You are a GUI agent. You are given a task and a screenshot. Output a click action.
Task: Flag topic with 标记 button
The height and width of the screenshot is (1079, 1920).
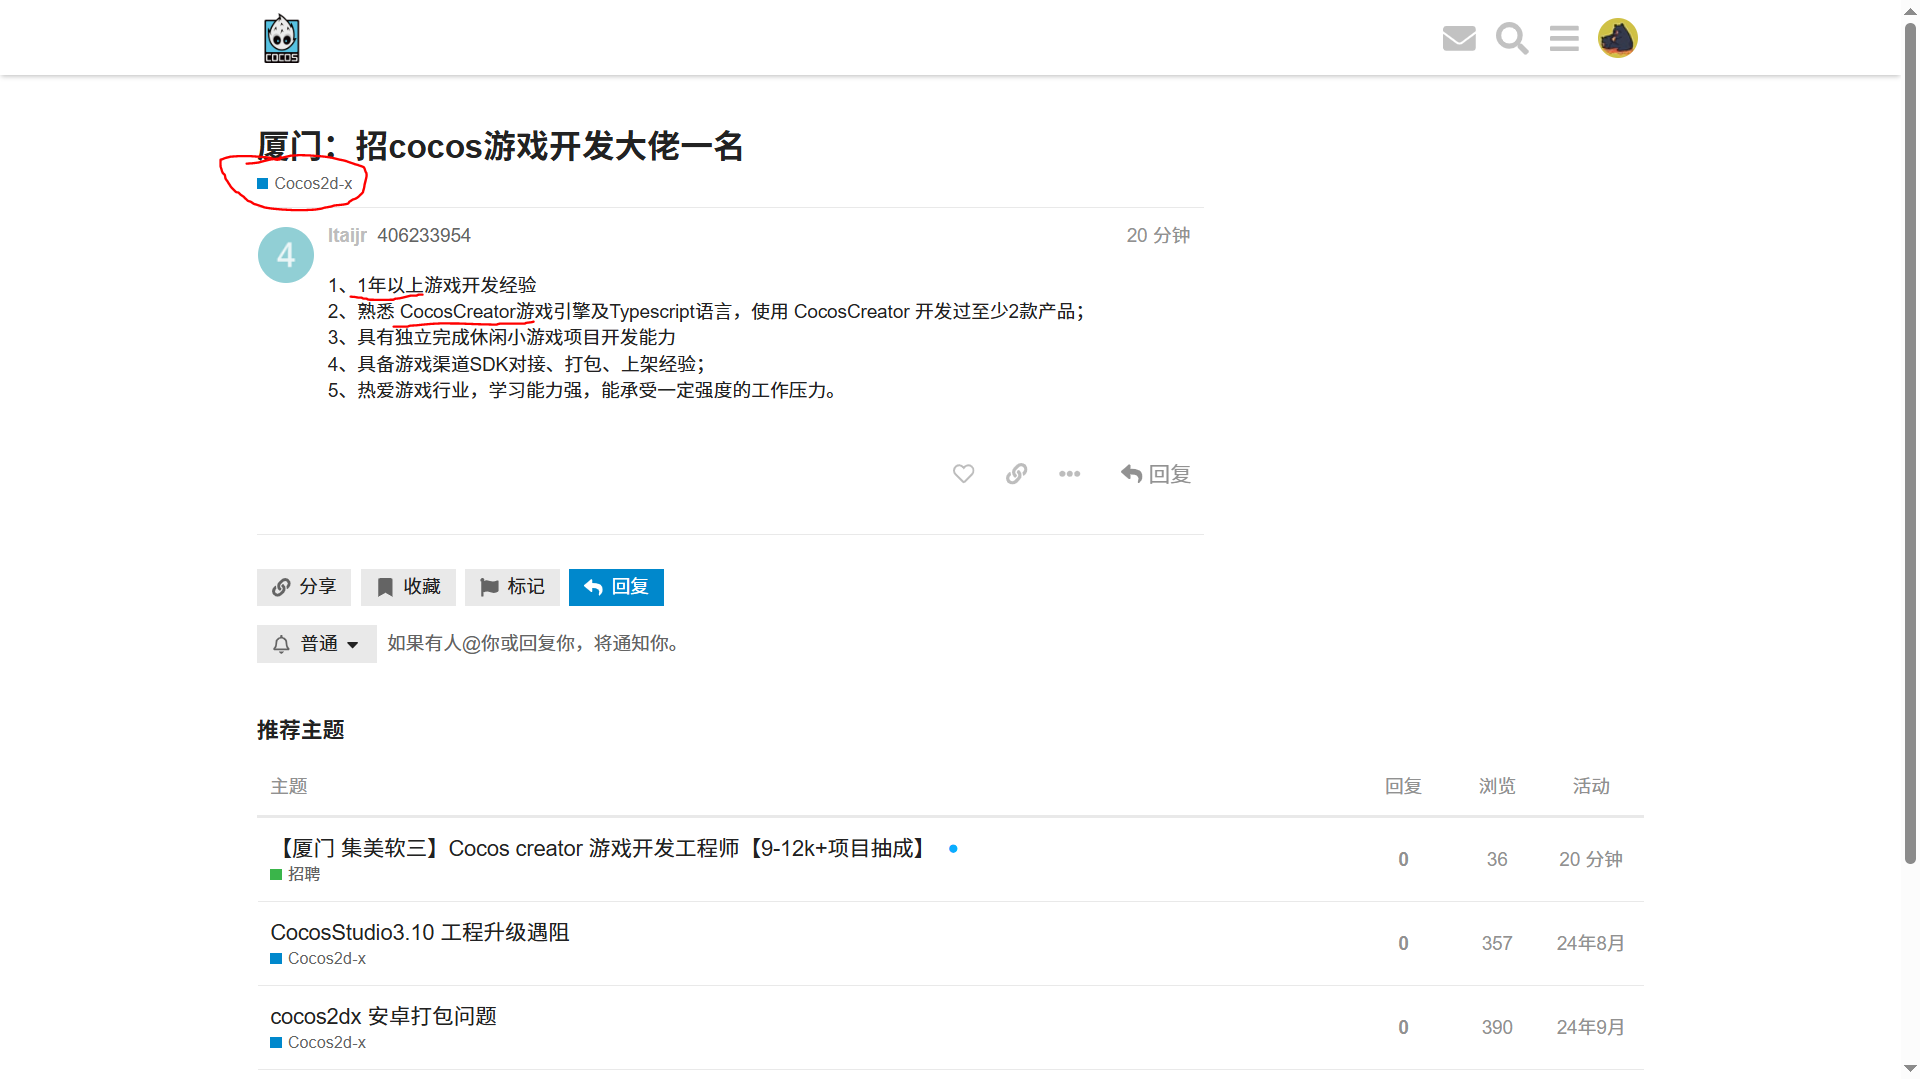click(x=512, y=587)
